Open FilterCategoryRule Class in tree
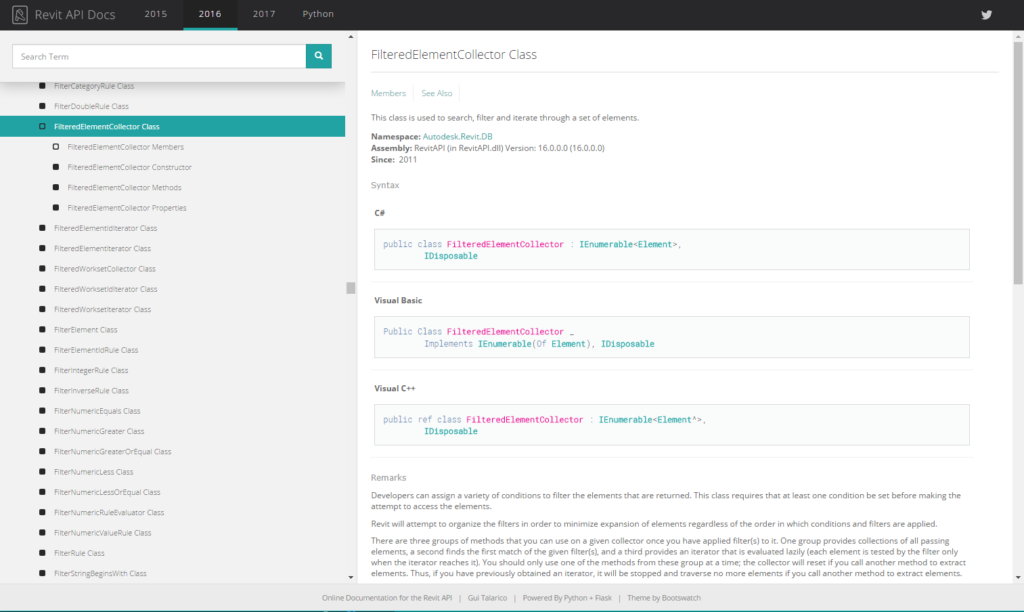The height and width of the screenshot is (612, 1024). click(x=94, y=86)
